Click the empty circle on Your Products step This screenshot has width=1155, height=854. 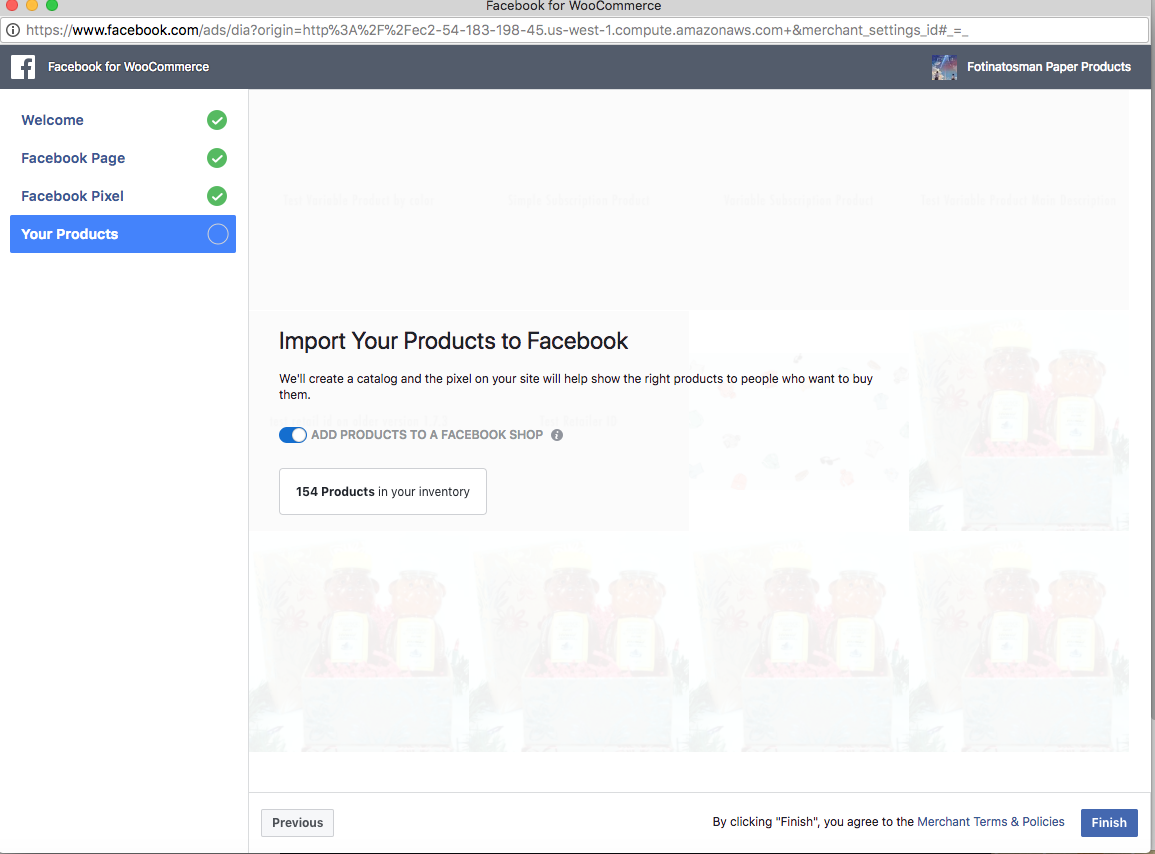pos(217,234)
